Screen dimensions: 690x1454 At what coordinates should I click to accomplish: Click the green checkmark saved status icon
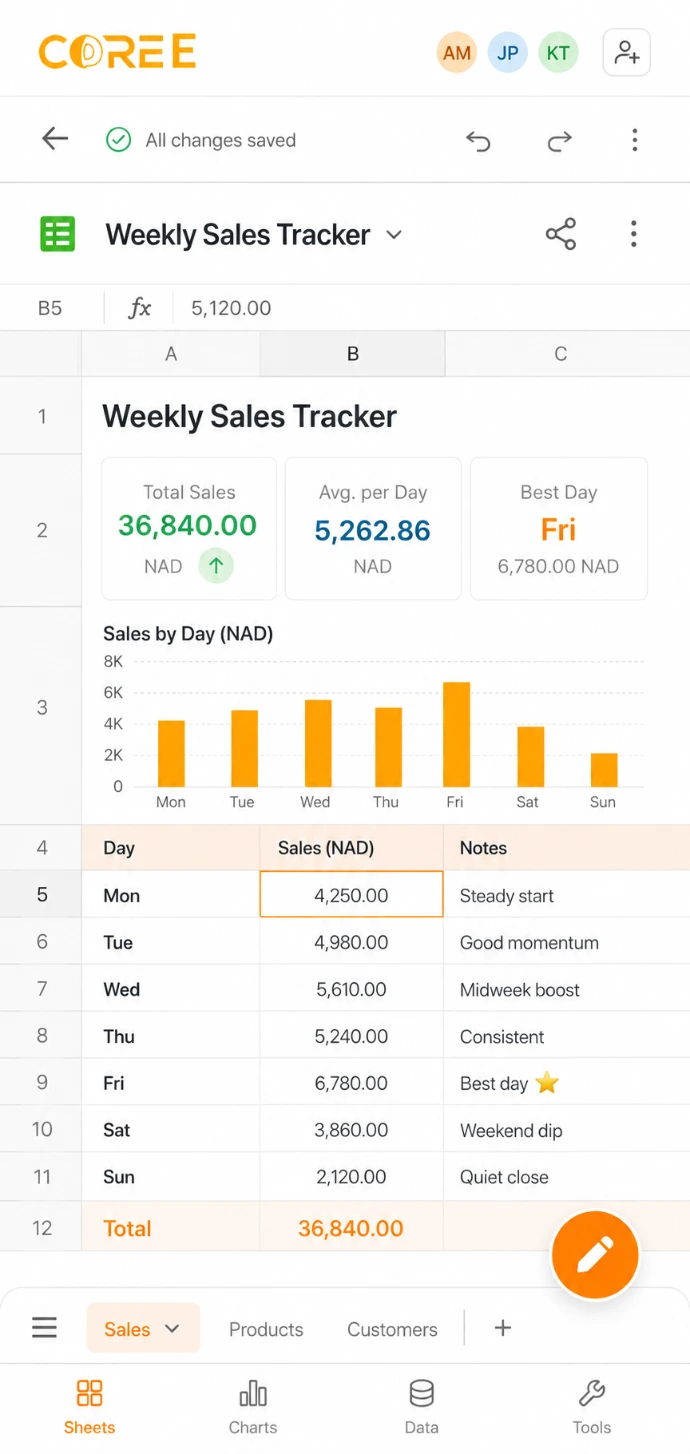click(x=118, y=140)
